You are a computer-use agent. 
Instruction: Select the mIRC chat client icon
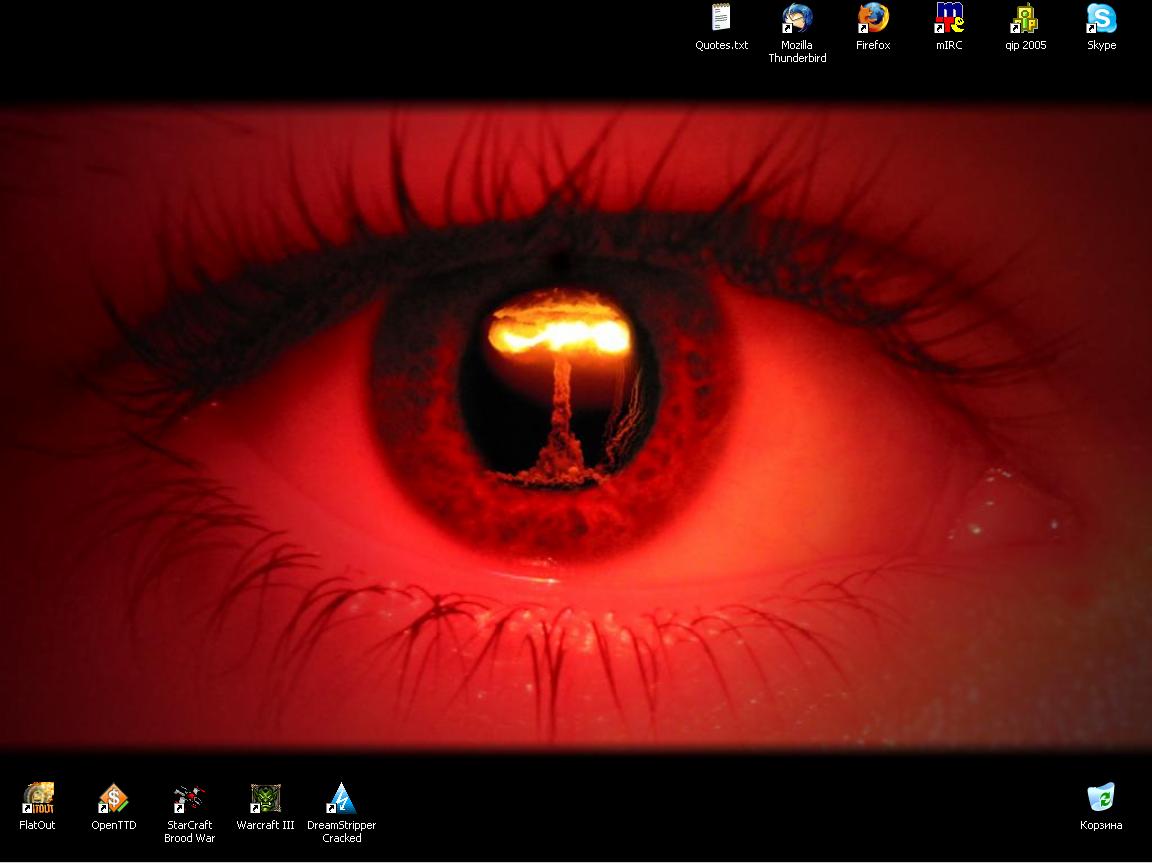point(949,18)
